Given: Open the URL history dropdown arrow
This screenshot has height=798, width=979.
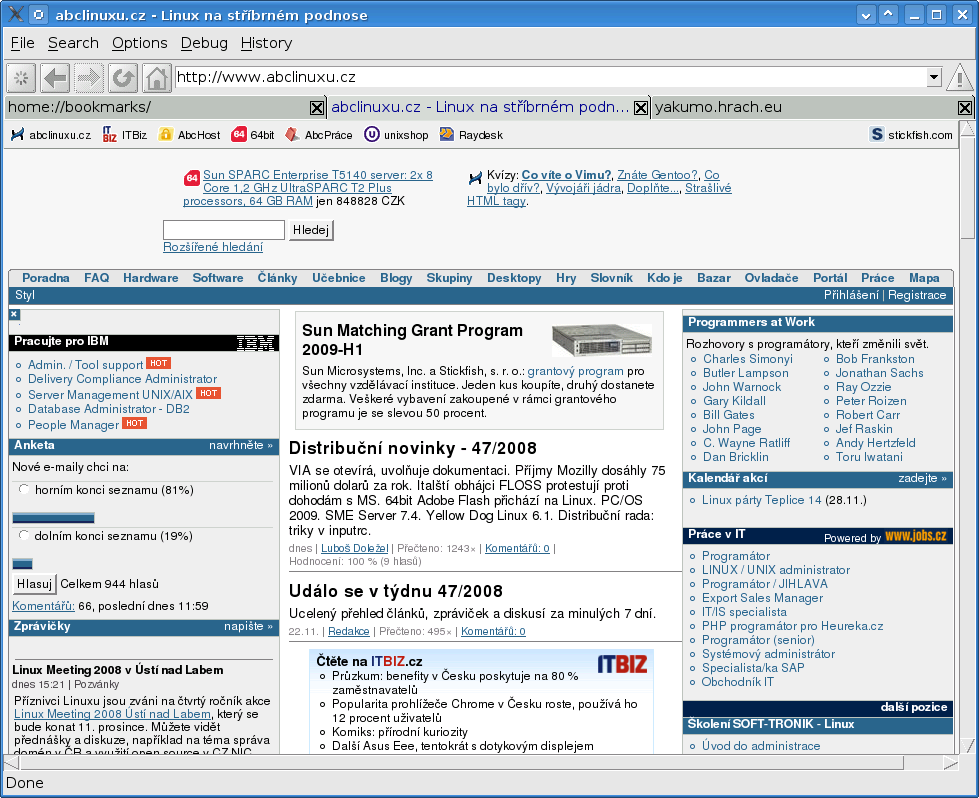Looking at the screenshot, I should coord(933,77).
